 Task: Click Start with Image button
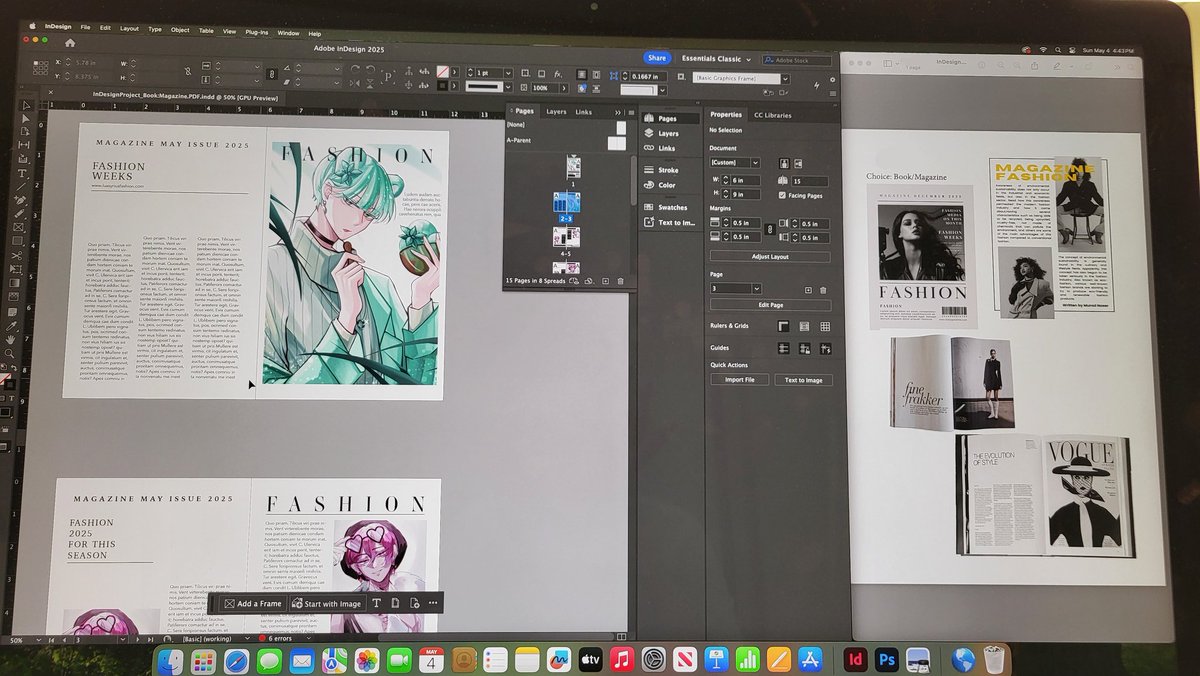pyautogui.click(x=327, y=603)
